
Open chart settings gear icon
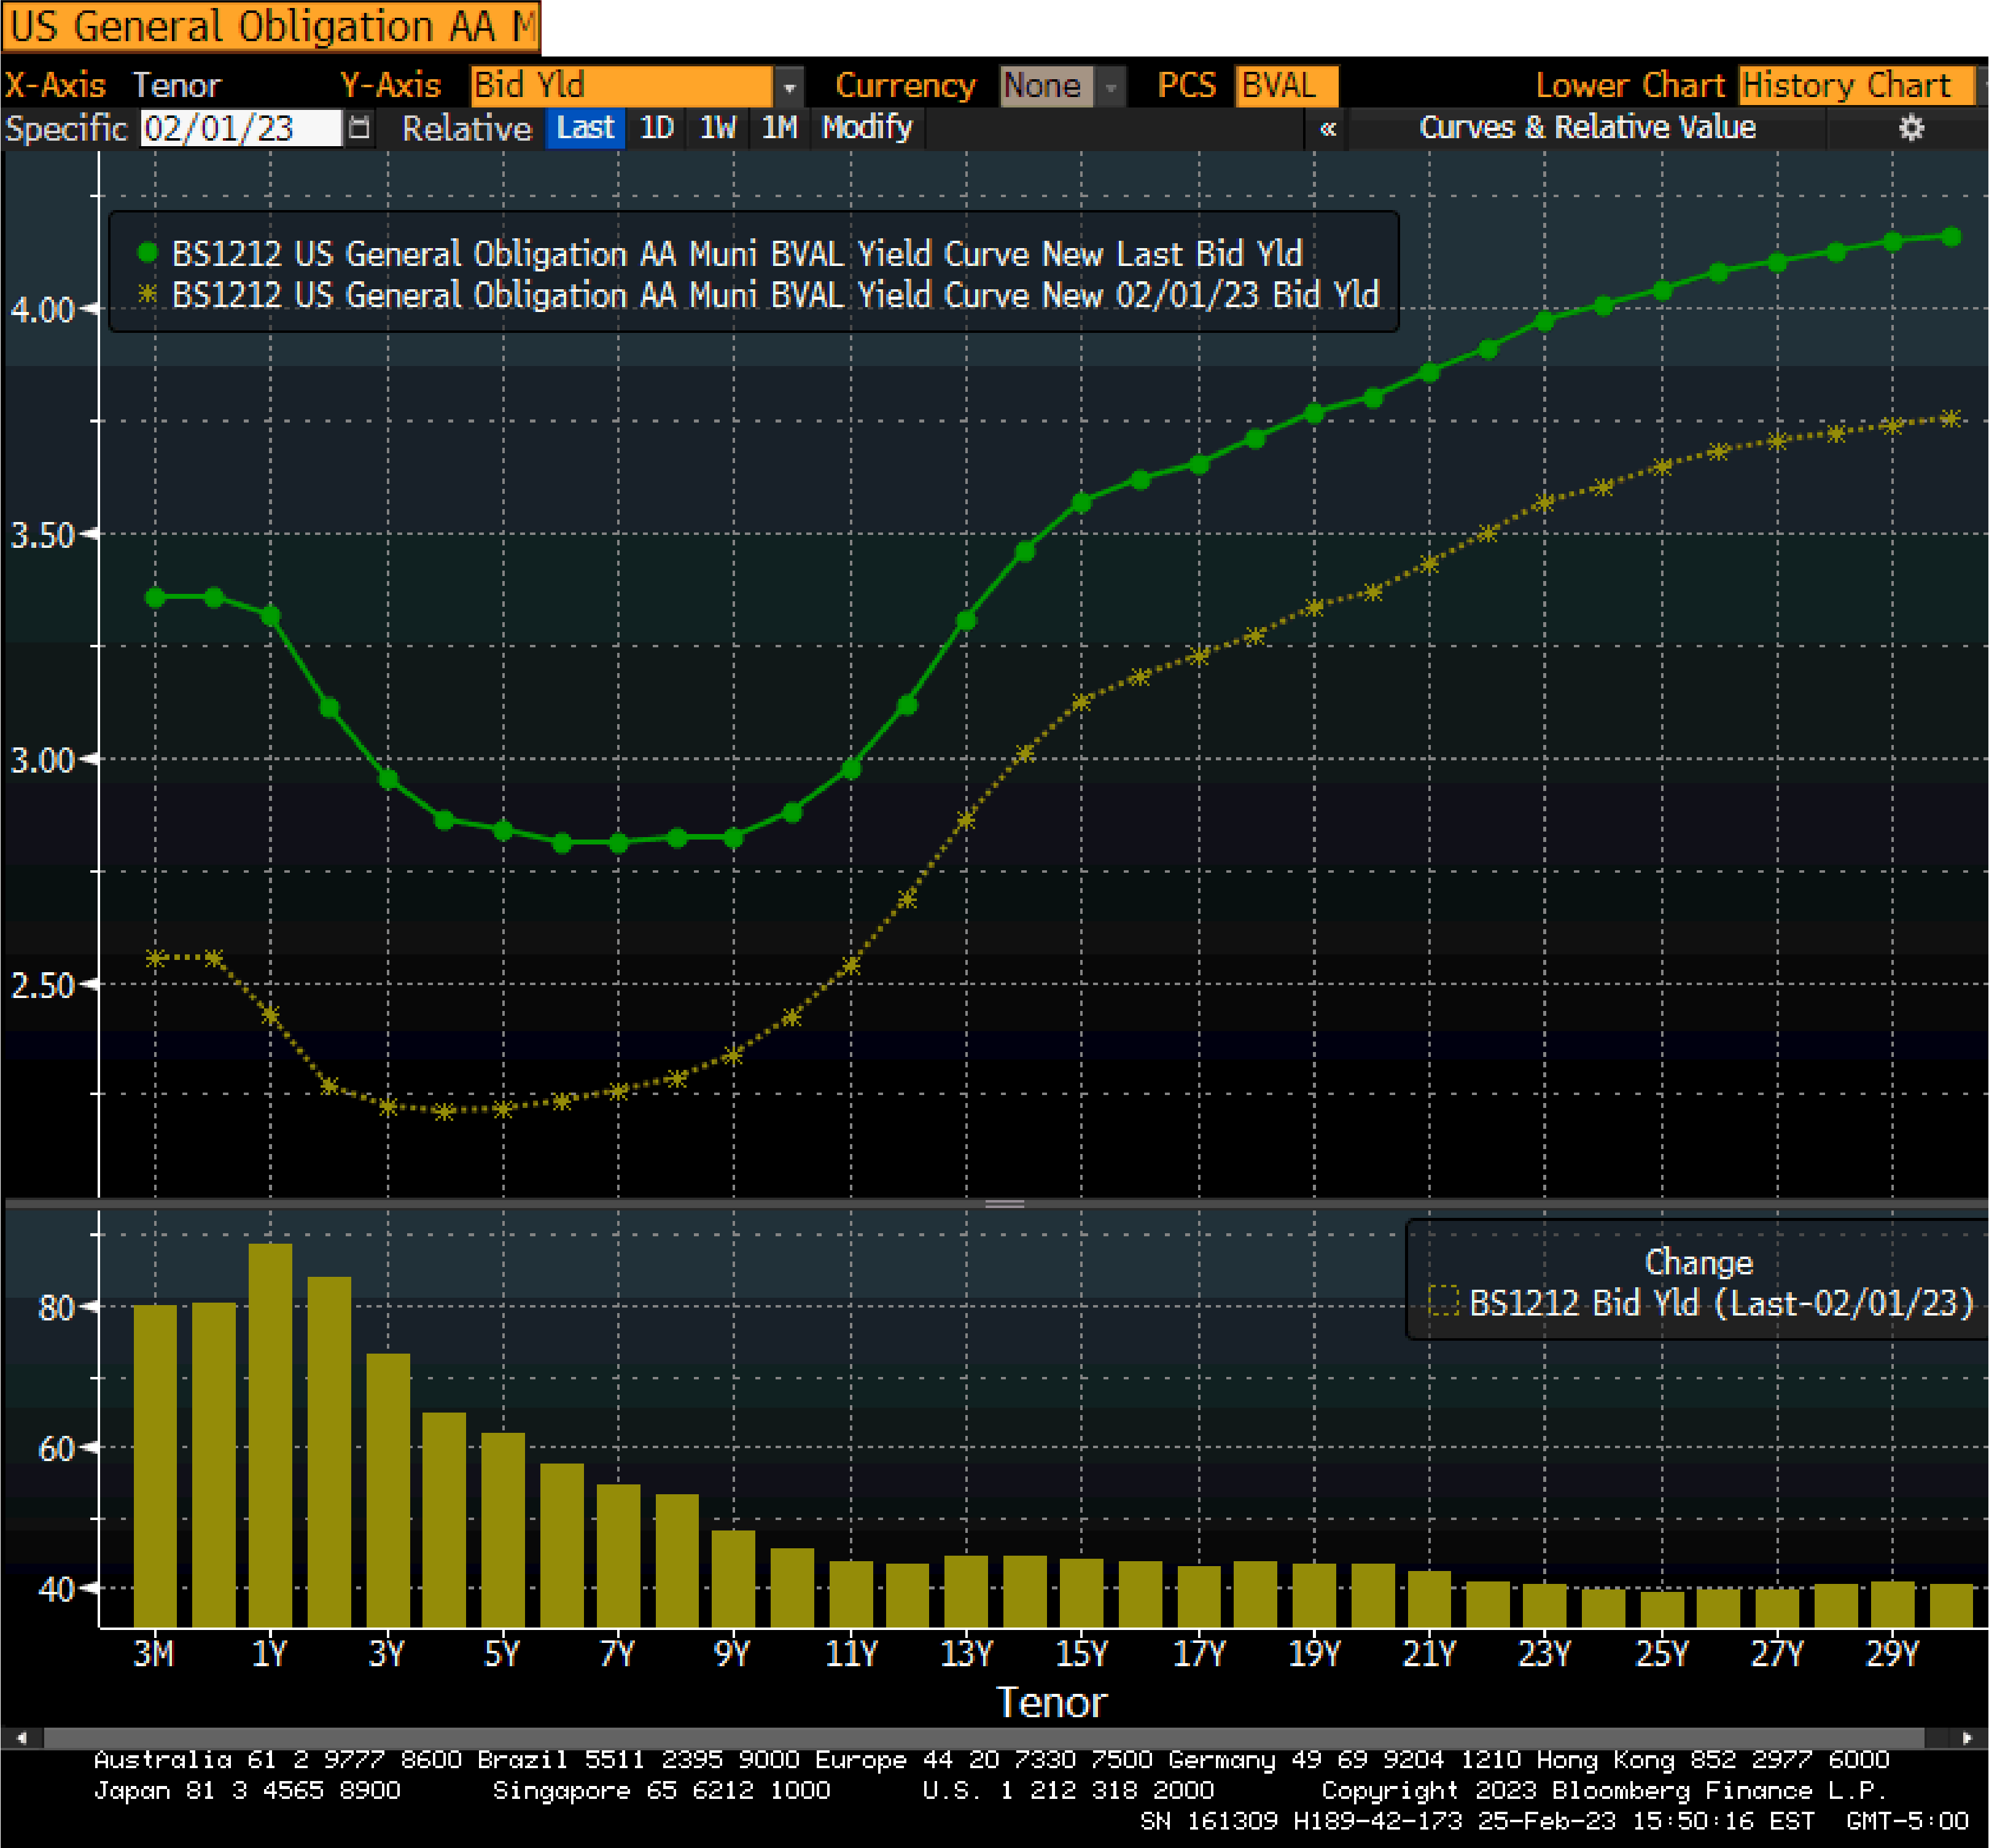click(1911, 128)
